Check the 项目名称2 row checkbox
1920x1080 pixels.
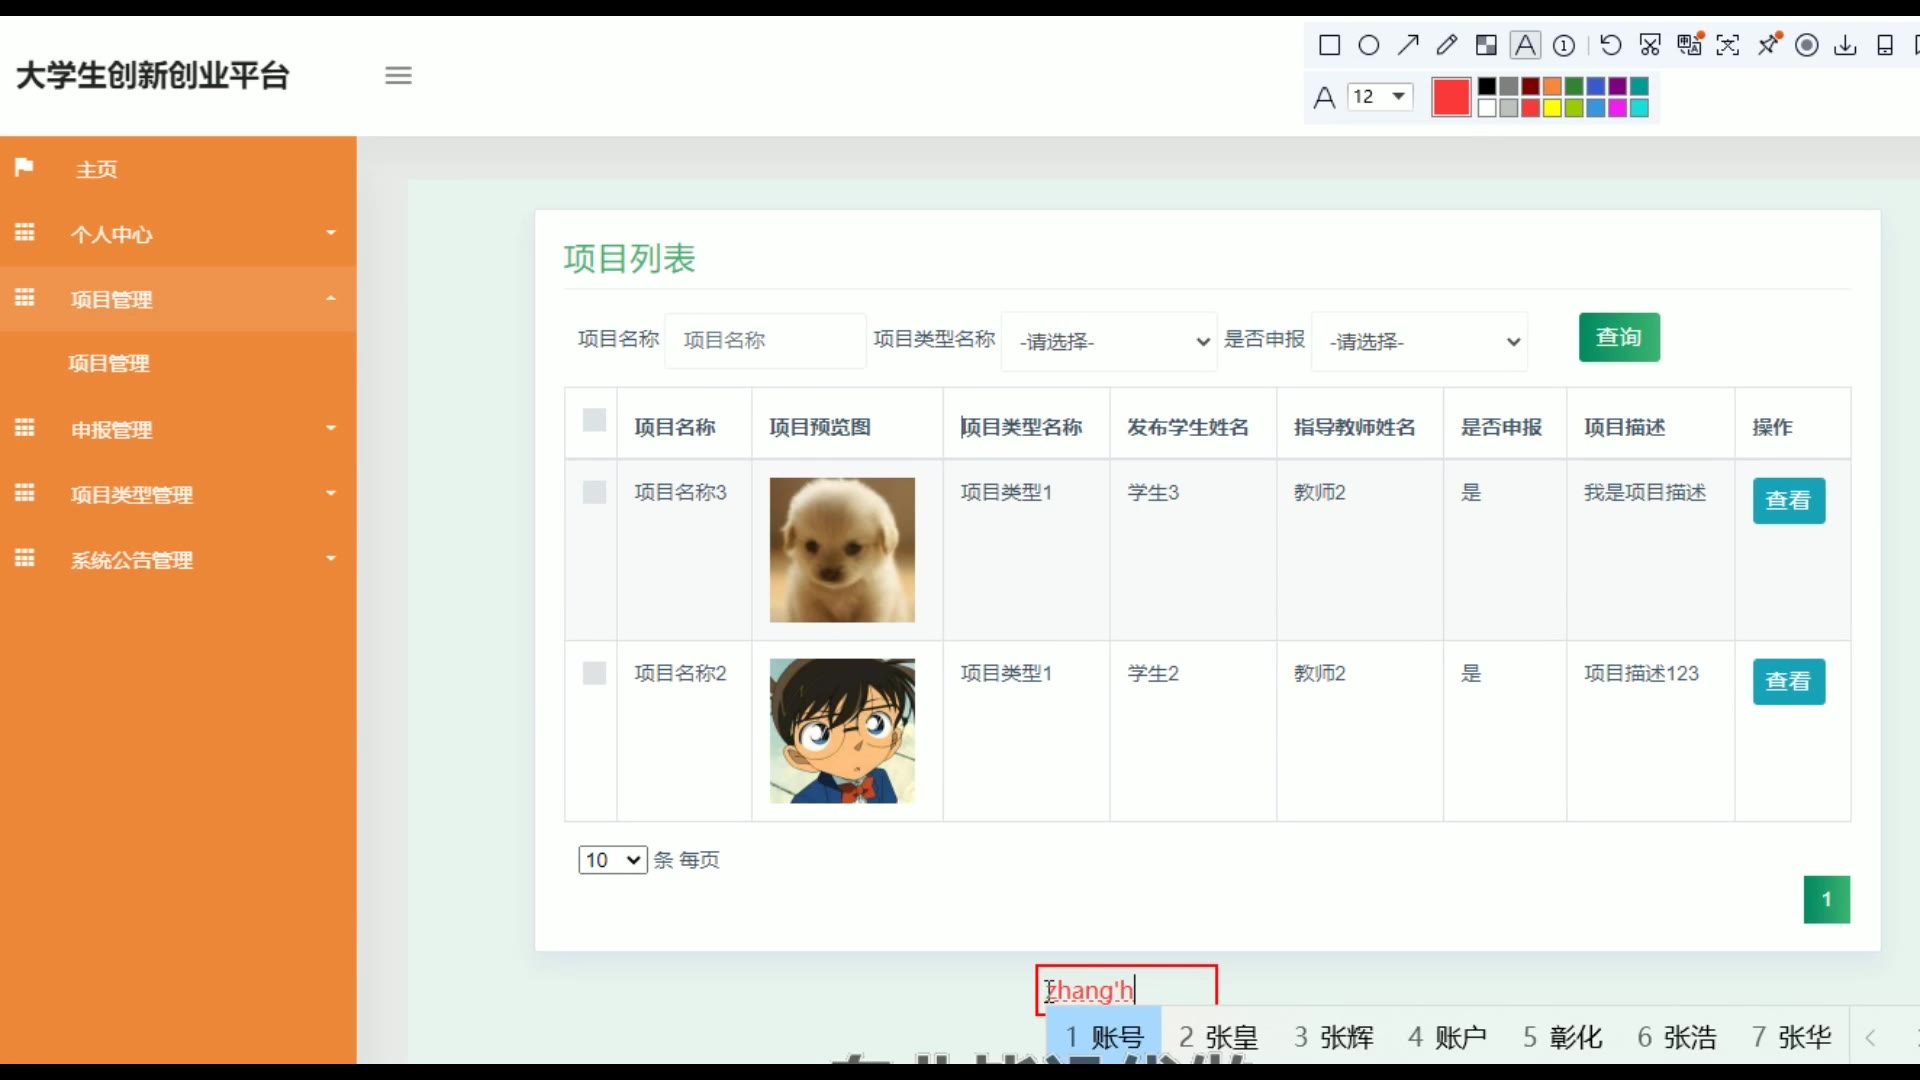(594, 673)
